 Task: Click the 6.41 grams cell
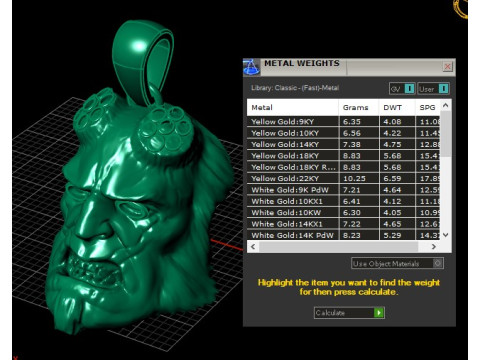coord(359,201)
